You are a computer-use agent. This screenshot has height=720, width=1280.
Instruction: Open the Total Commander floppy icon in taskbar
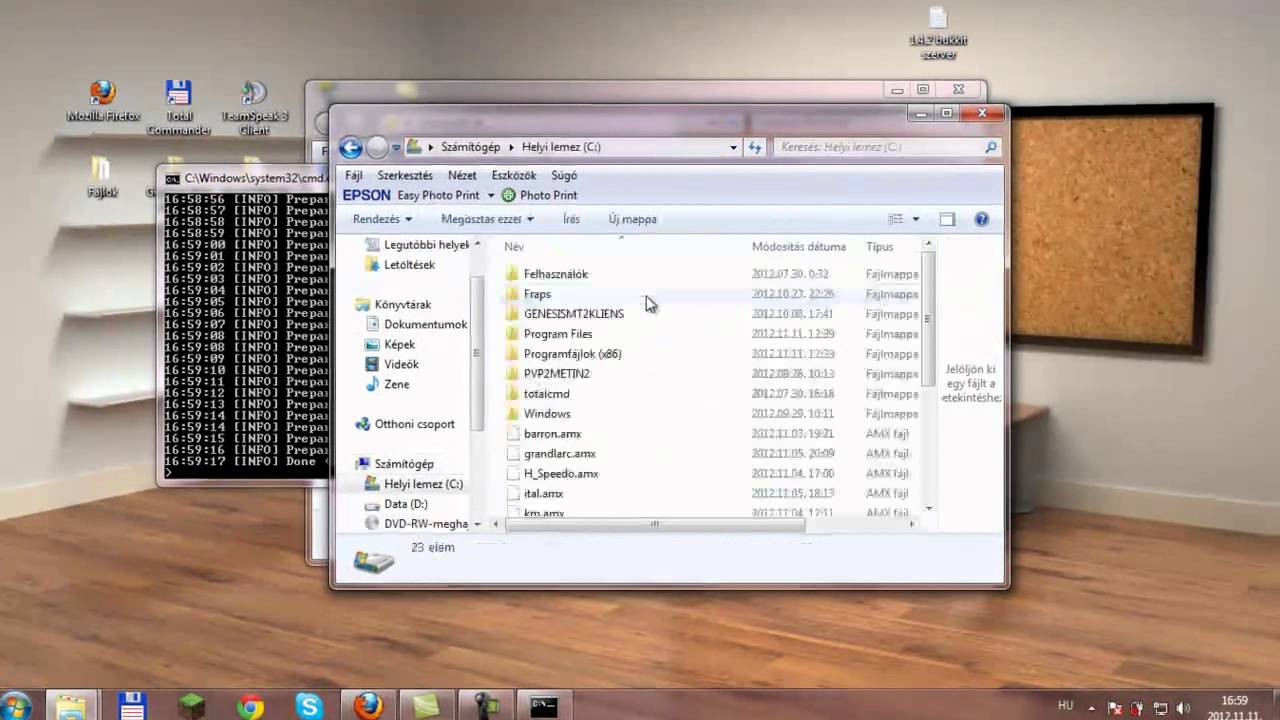(132, 706)
